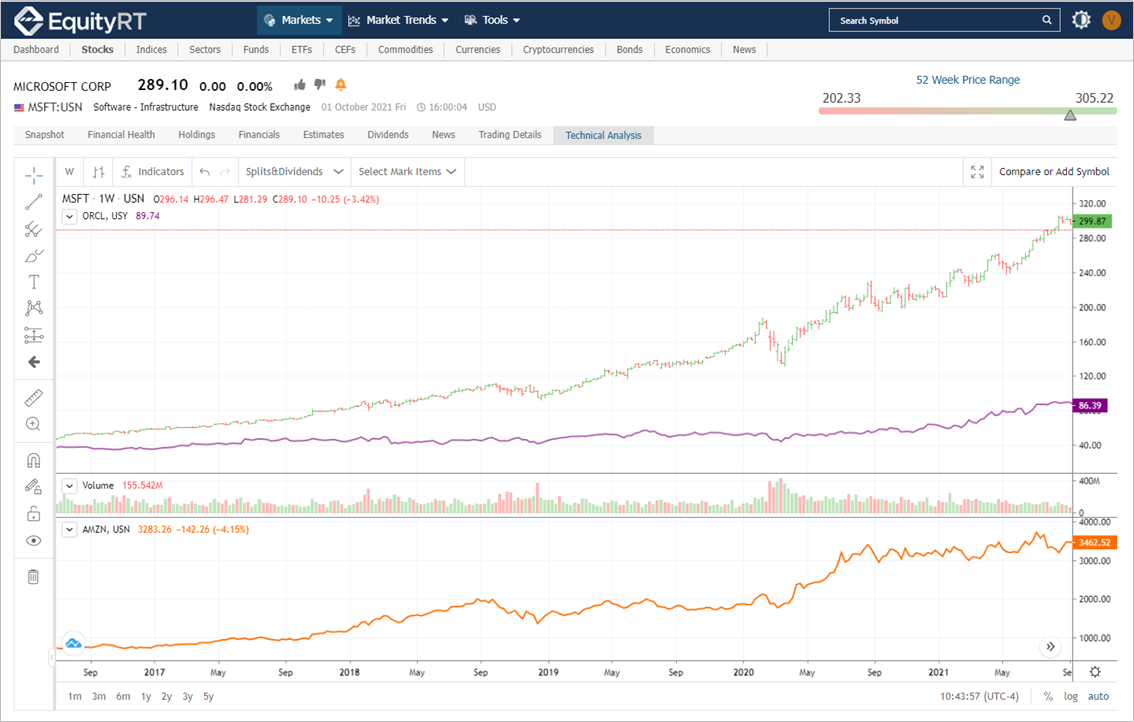Set the chart range to 1m
This screenshot has width=1134, height=722.
coord(74,696)
